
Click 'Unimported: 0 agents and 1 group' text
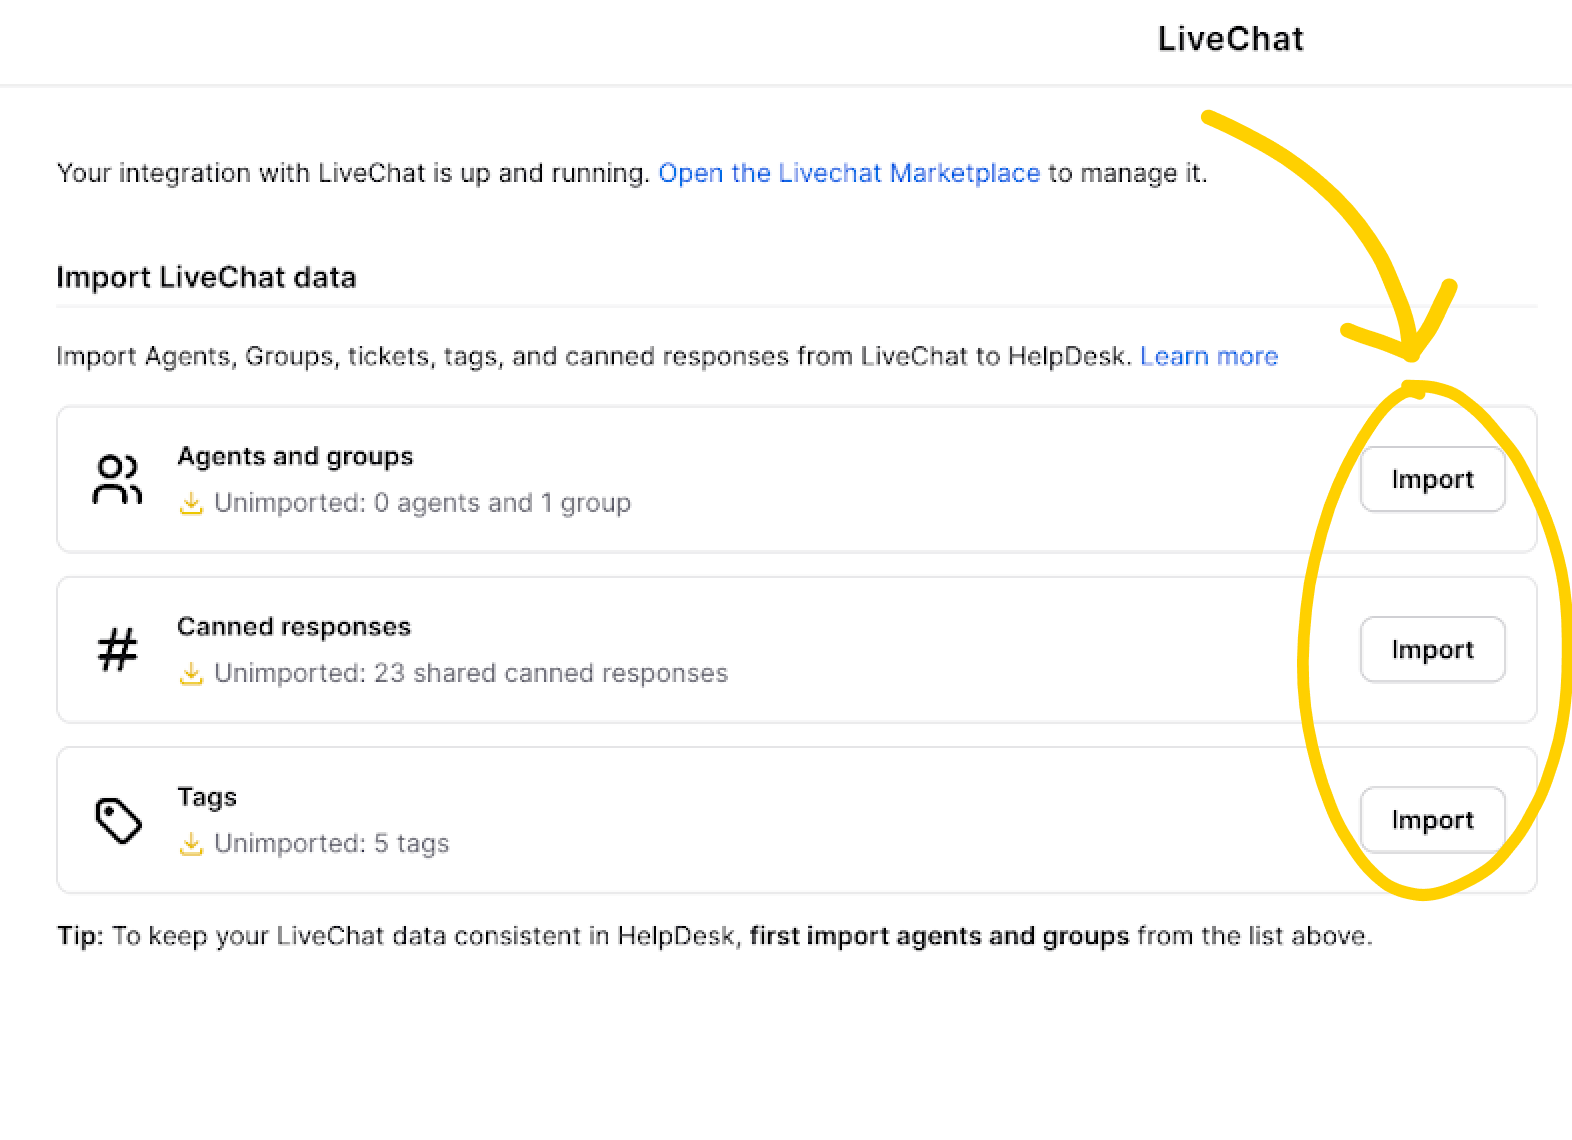[422, 503]
